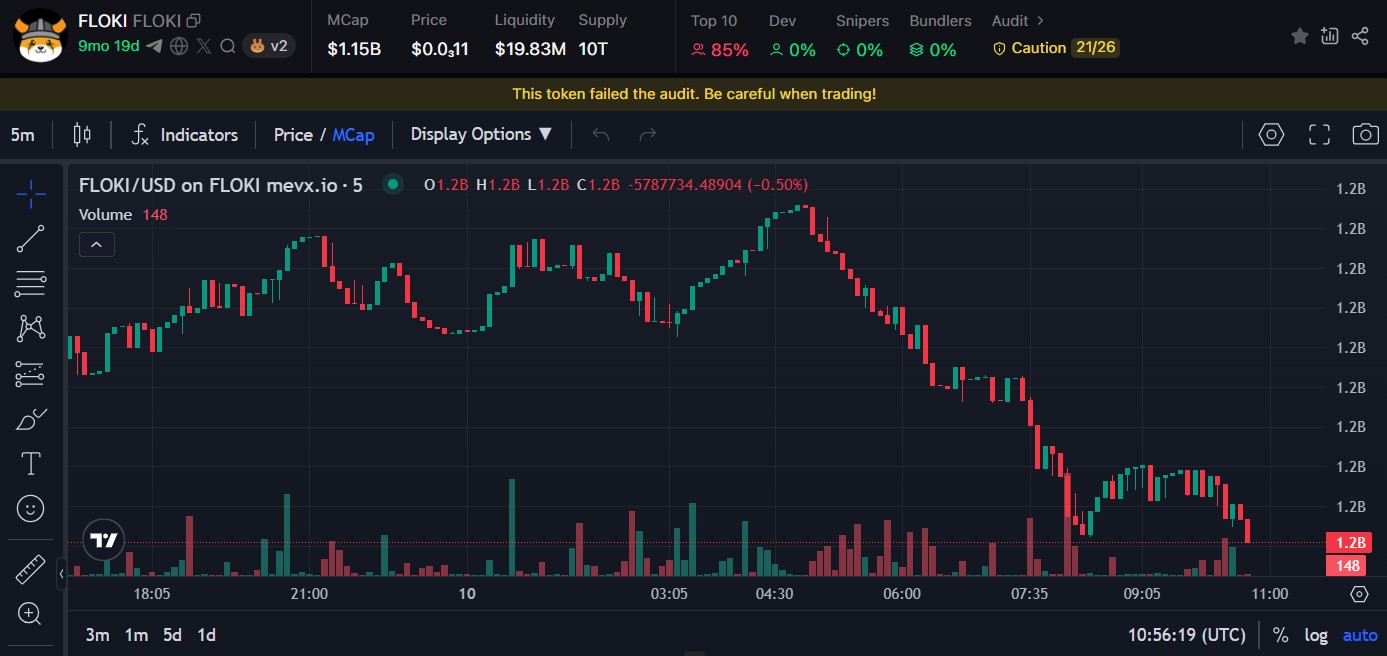The width and height of the screenshot is (1387, 656).
Task: Select the XABCD pattern tool
Action: [31, 328]
